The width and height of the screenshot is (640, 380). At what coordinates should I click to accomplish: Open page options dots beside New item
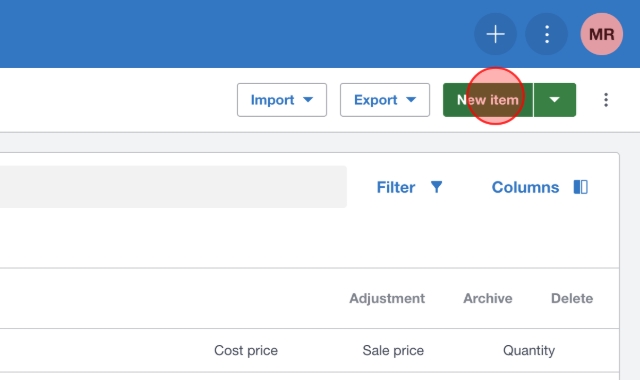(x=606, y=100)
